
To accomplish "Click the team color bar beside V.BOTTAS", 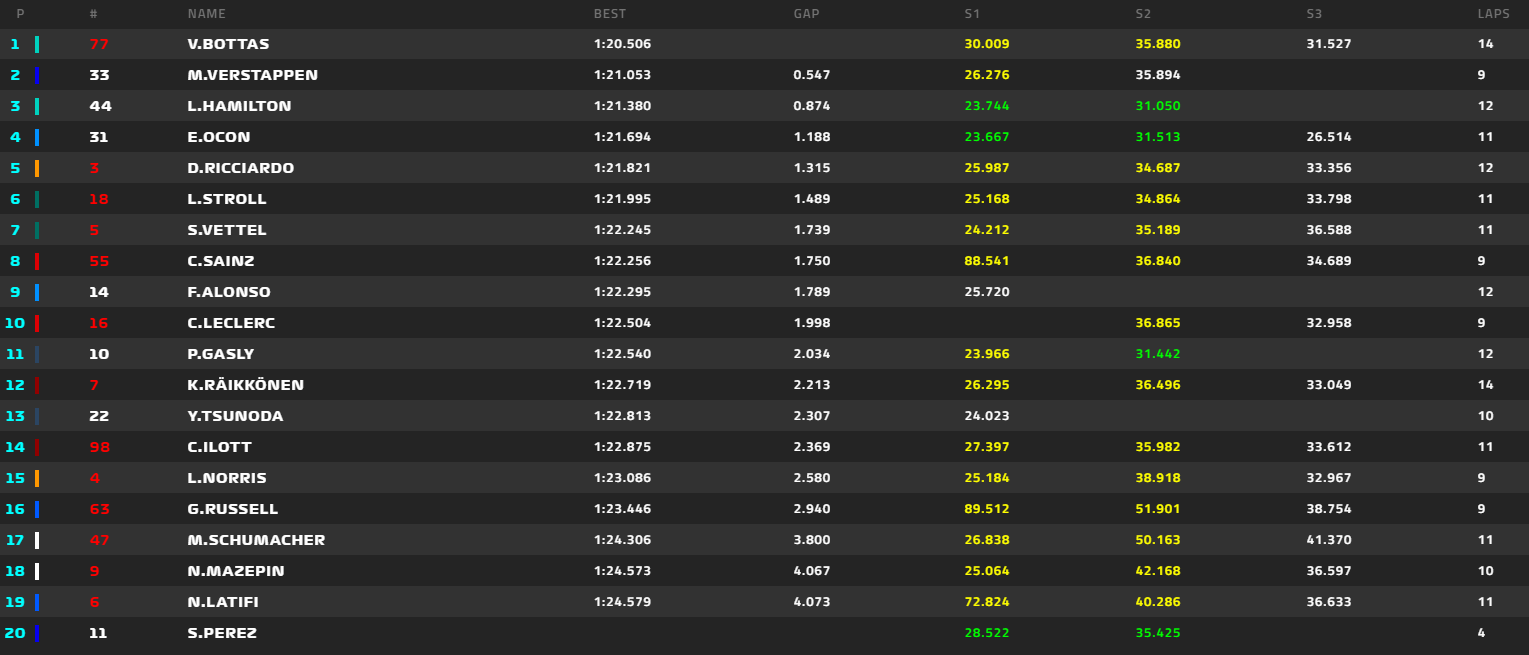I will click(37, 44).
